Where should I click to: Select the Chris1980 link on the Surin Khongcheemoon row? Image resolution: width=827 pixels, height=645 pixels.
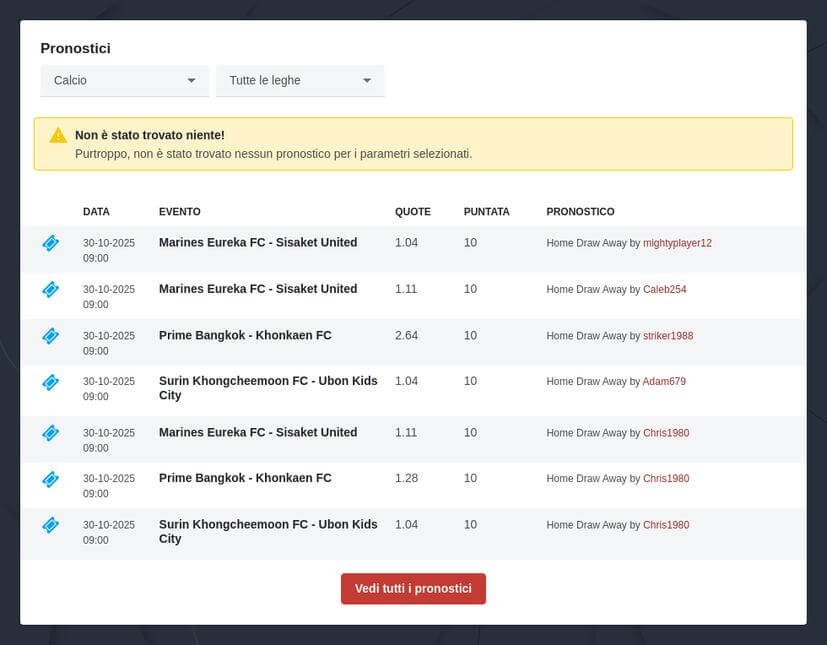click(x=665, y=524)
